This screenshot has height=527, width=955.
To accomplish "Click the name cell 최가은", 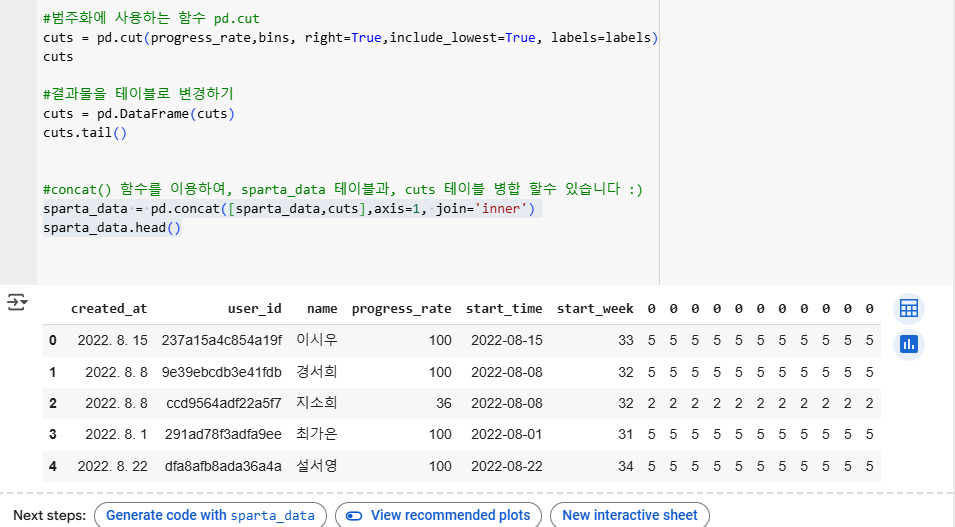I will pyautogui.click(x=317, y=434).
